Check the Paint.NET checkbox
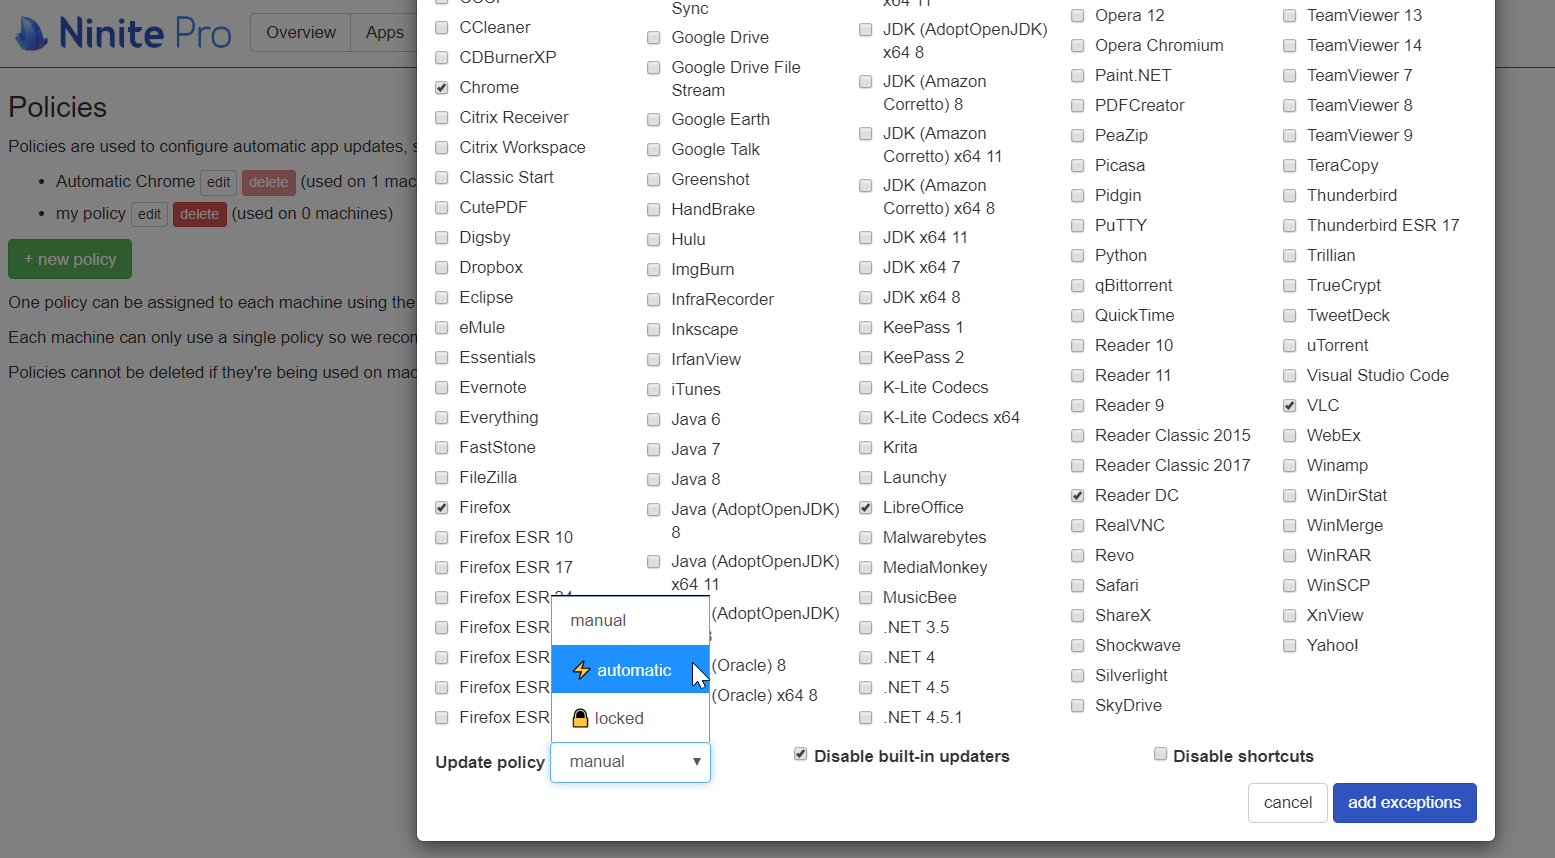 click(x=1077, y=76)
